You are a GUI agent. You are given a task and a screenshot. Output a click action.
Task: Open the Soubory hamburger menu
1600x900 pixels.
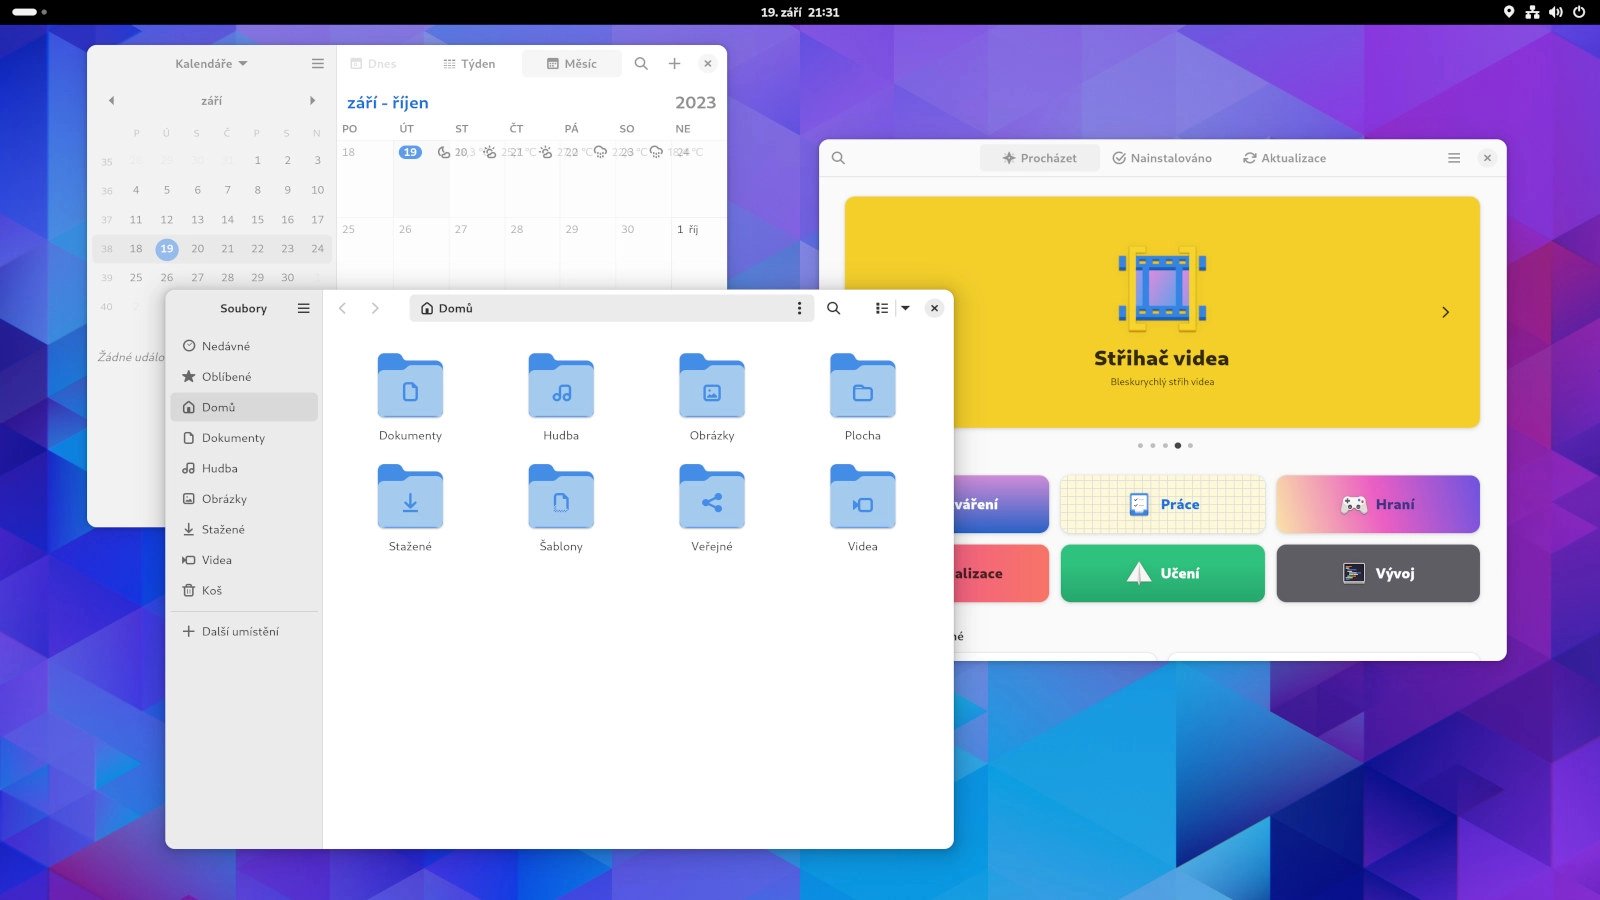coord(304,308)
